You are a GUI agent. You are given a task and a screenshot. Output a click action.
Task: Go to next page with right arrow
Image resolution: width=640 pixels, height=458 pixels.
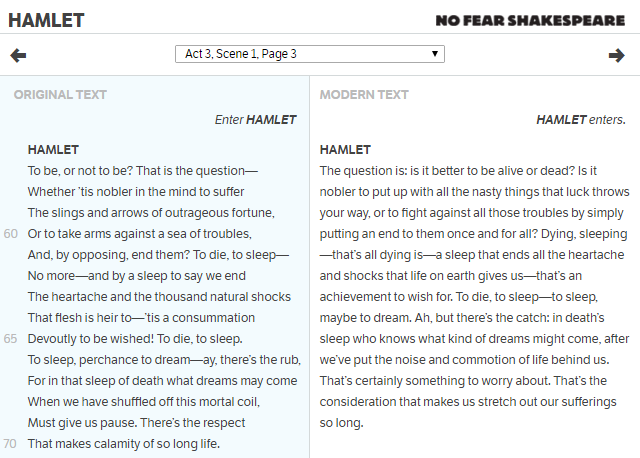coord(616,55)
